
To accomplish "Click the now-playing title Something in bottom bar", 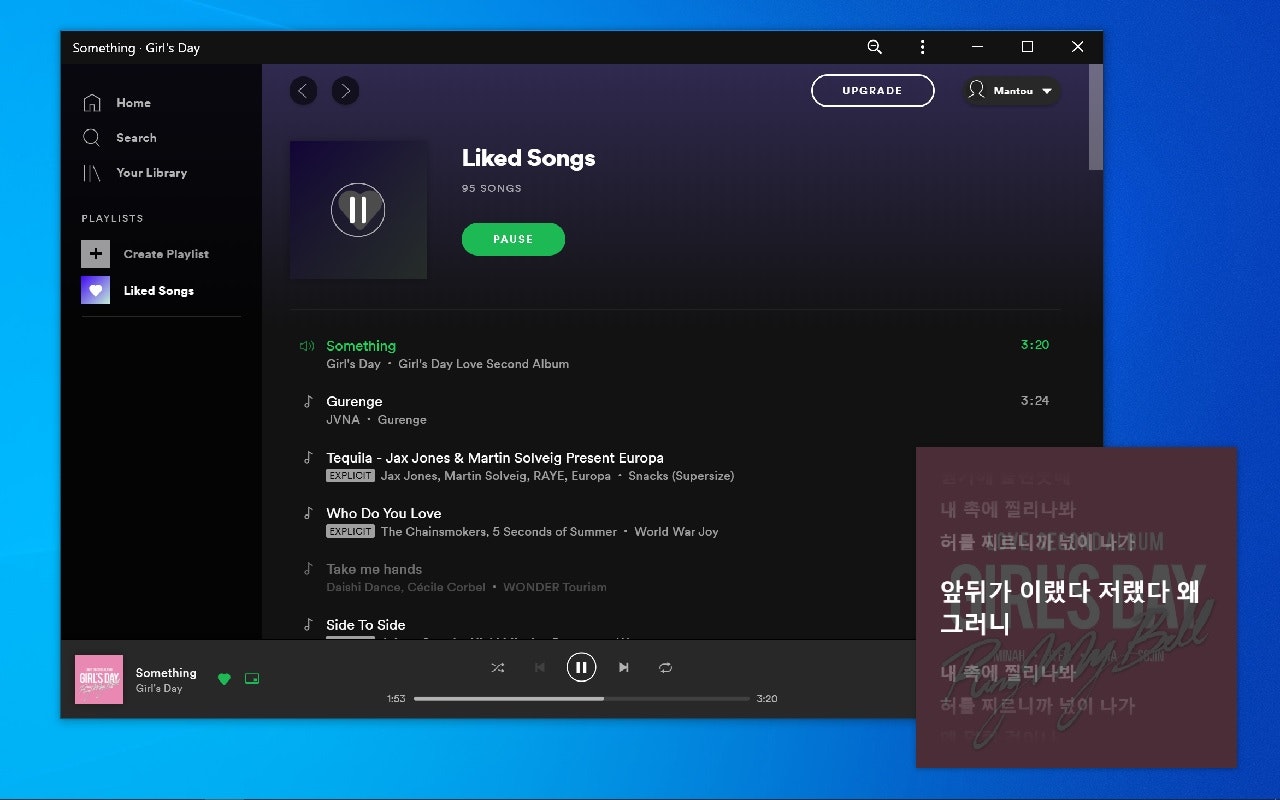I will pos(166,673).
